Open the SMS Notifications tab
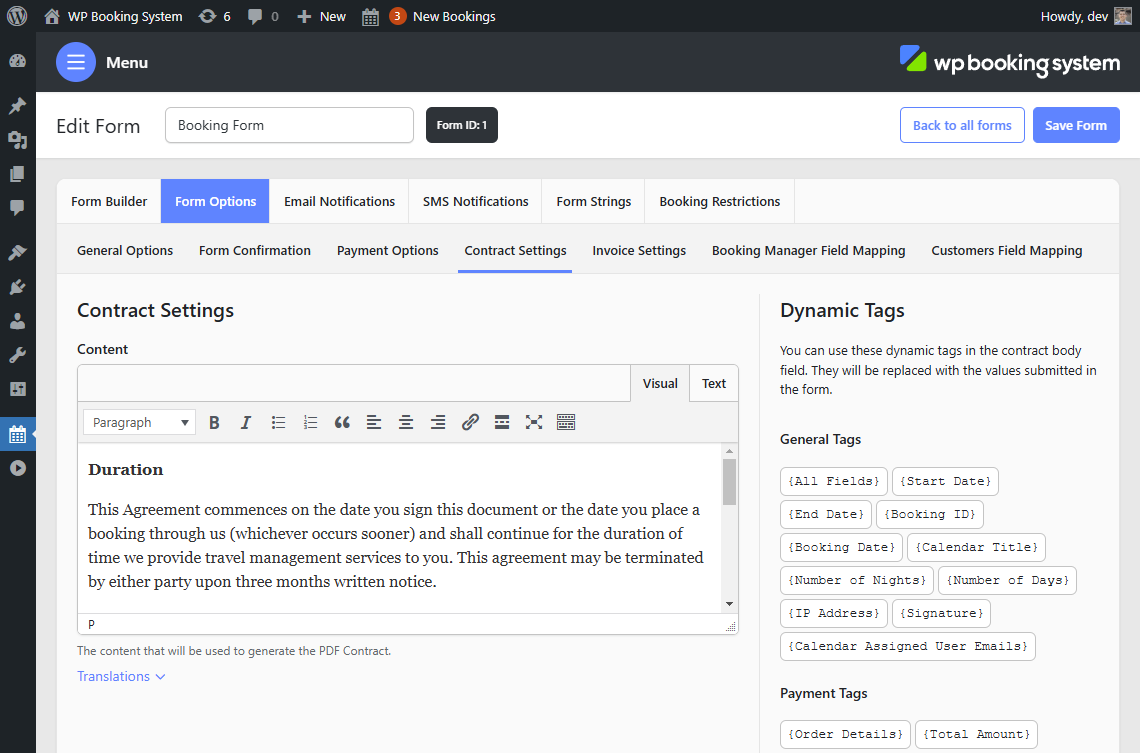Screen dimensions: 1140x753 [475, 201]
